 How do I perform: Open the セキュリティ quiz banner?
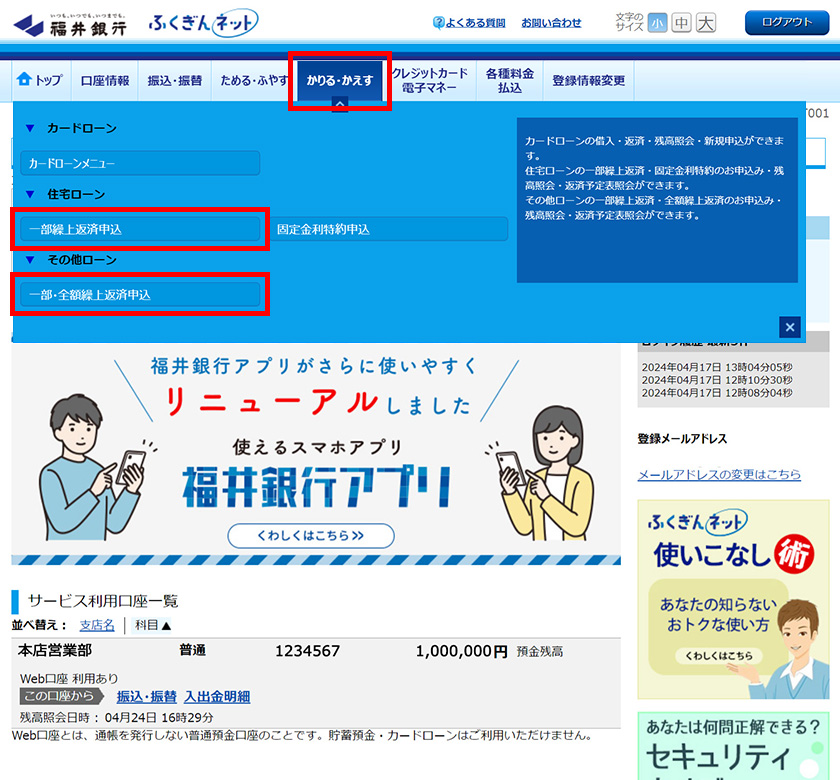[x=733, y=746]
